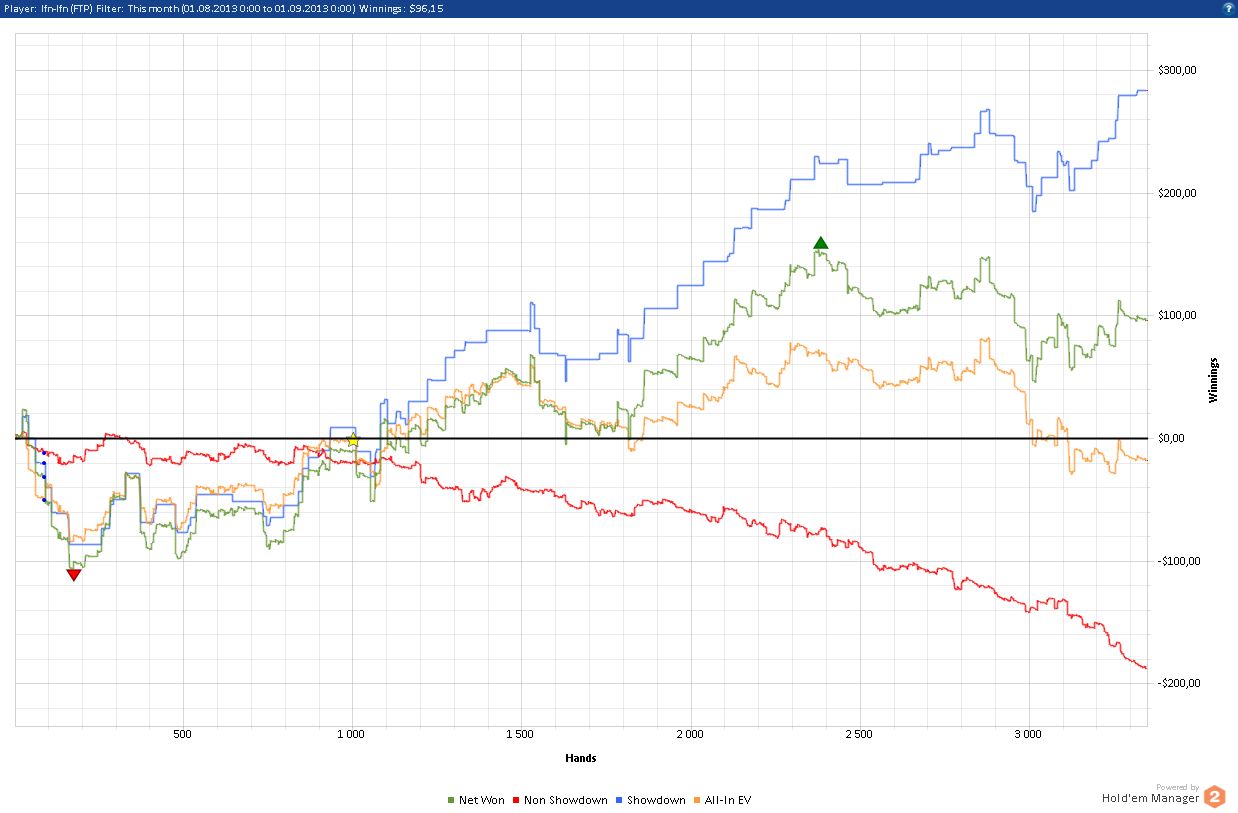Click the help question mark icon
The image size is (1238, 813).
pos(1227,8)
